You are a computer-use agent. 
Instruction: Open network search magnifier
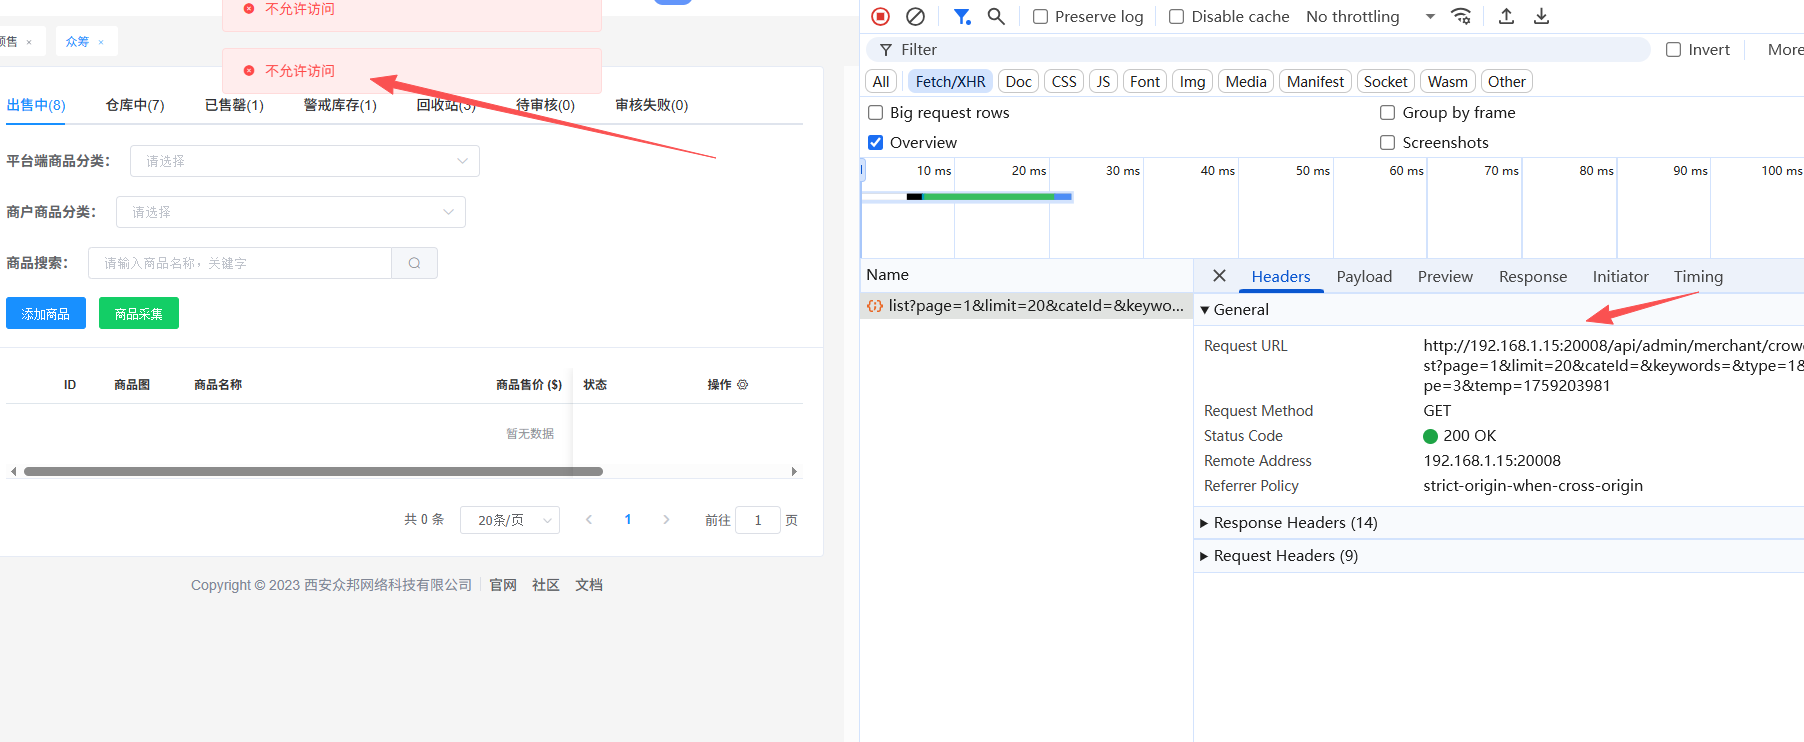tap(996, 16)
